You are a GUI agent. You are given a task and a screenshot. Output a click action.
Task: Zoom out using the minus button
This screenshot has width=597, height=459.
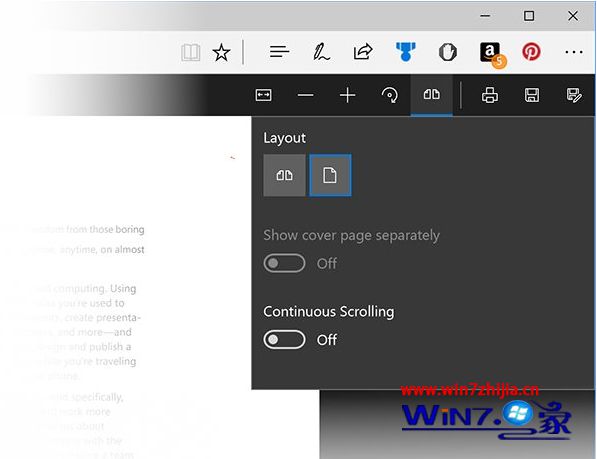305,95
